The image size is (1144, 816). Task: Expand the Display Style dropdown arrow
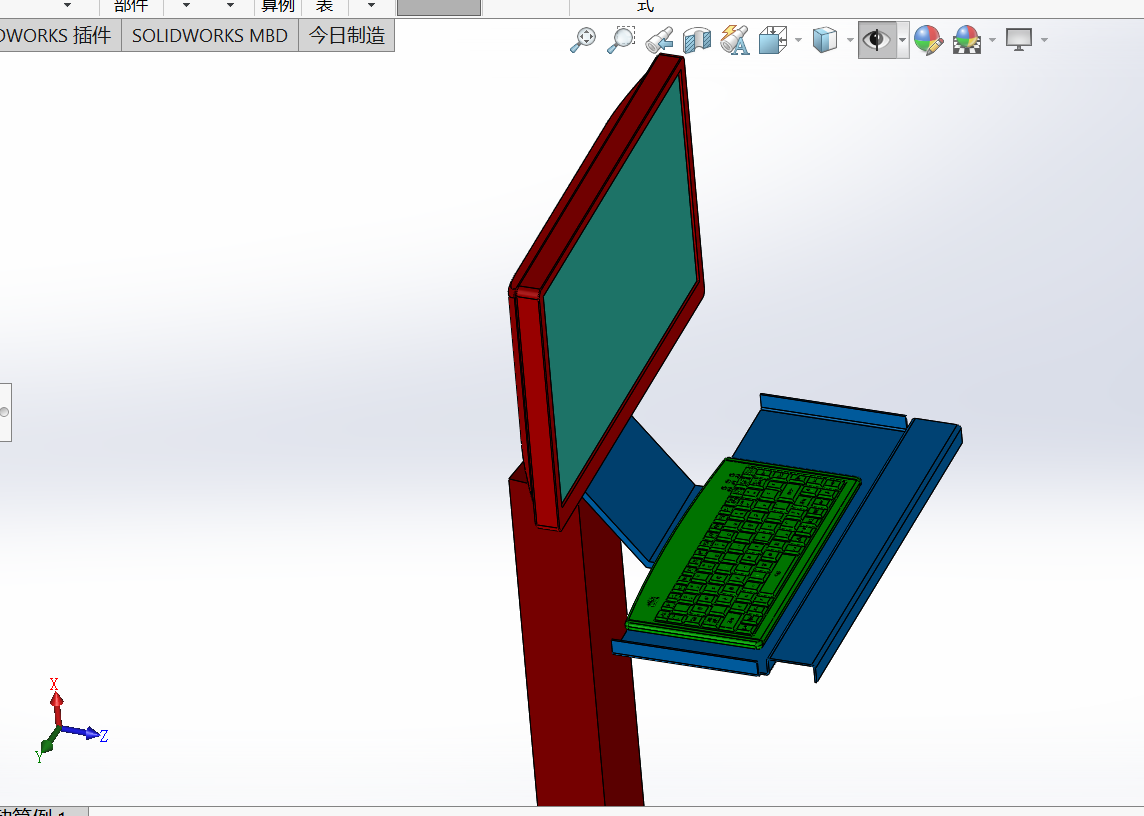pos(850,39)
